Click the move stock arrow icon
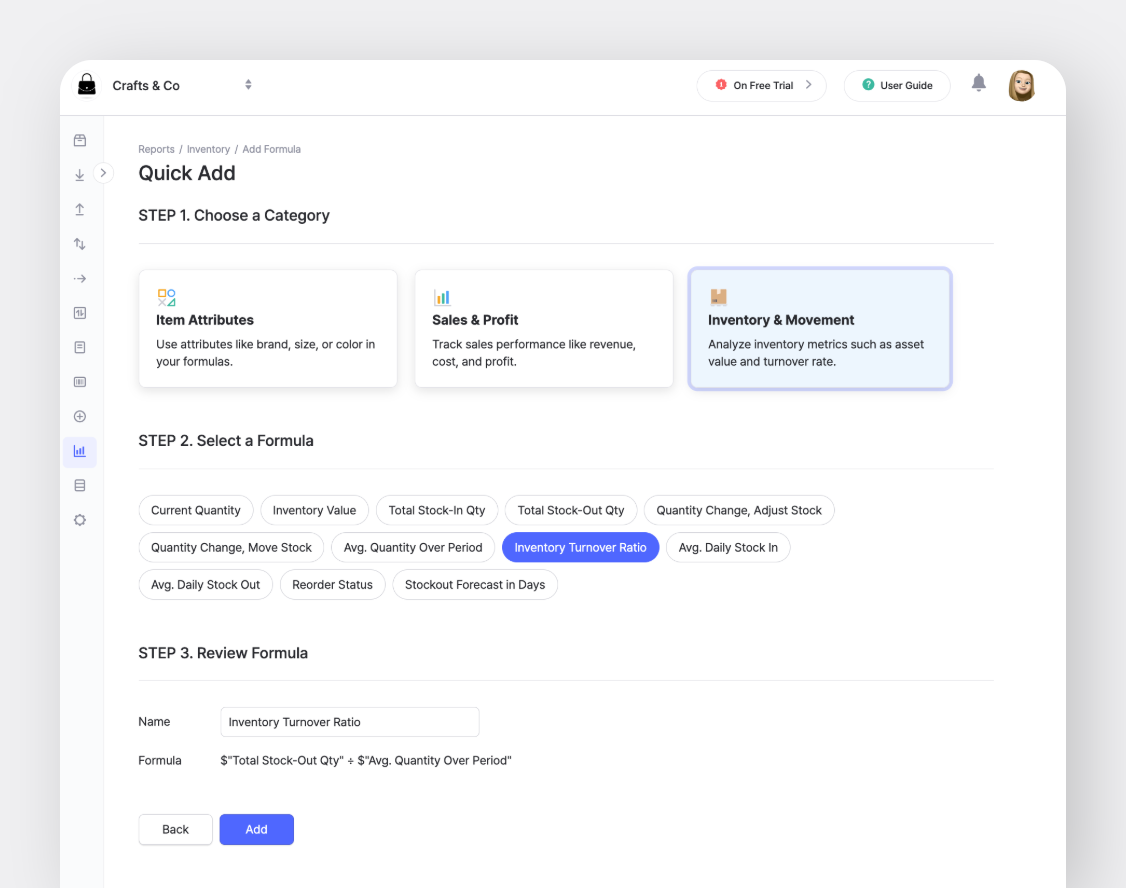The image size is (1126, 888). pyautogui.click(x=79, y=278)
